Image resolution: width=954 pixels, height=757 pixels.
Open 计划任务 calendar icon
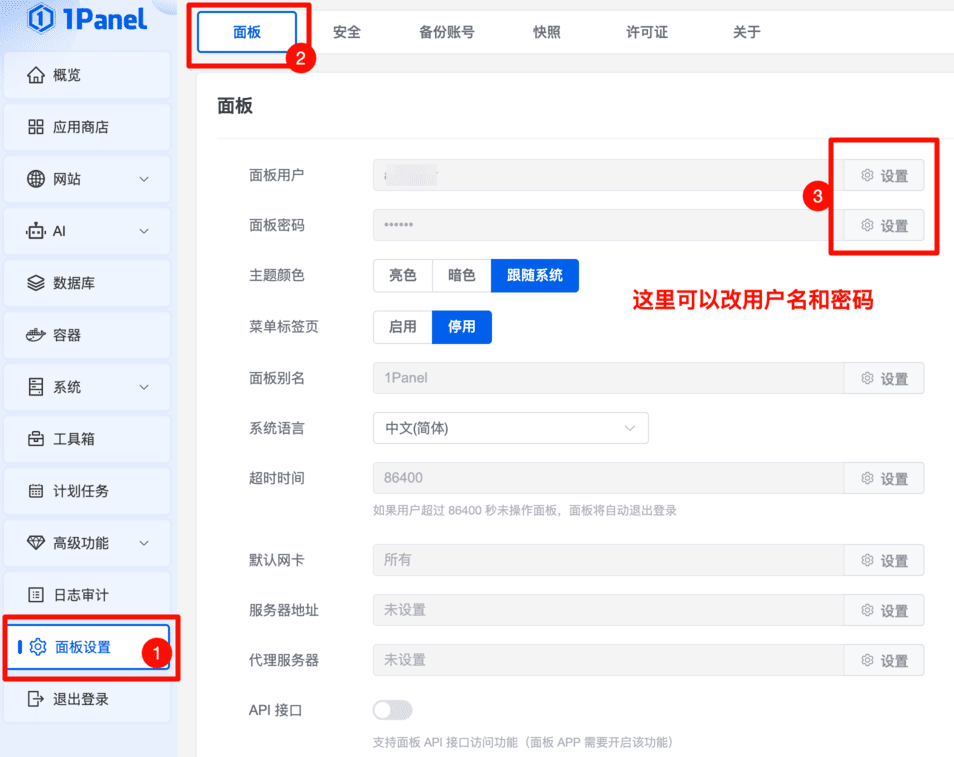pyautogui.click(x=36, y=491)
